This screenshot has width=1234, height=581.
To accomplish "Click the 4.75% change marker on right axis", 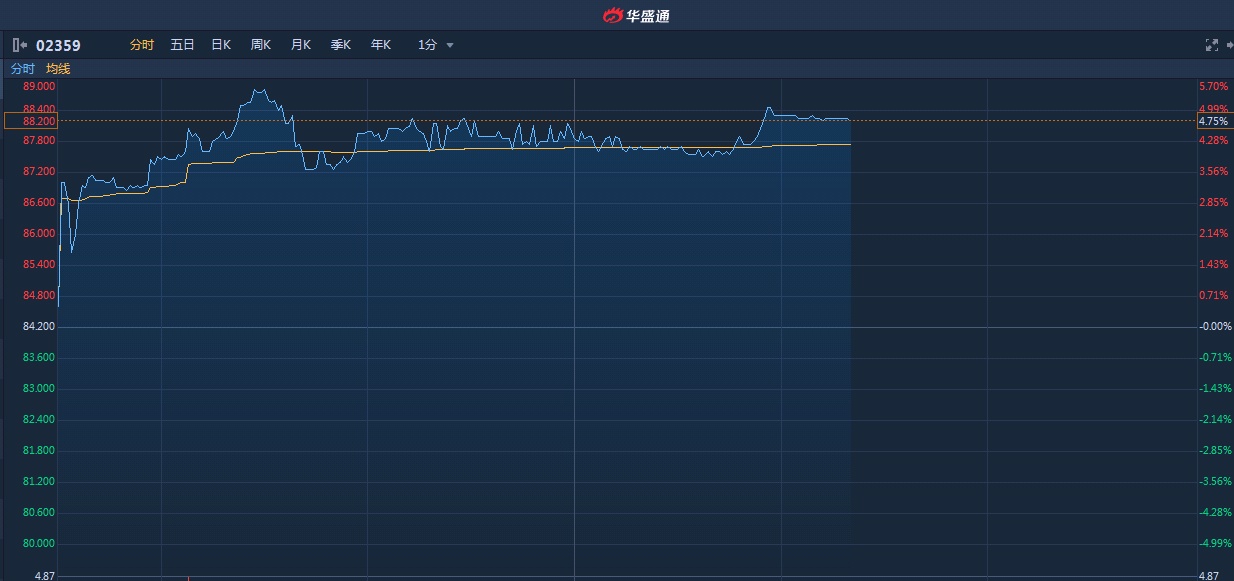I will pos(1213,121).
